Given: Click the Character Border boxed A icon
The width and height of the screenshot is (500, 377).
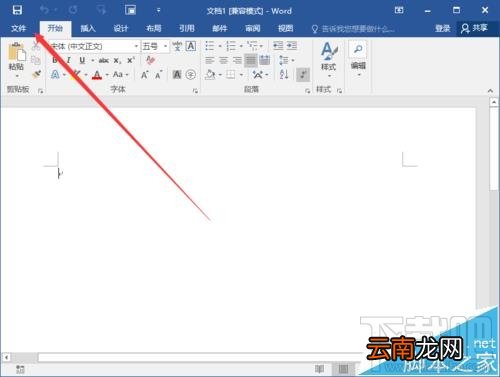Looking at the screenshot, I should pyautogui.click(x=191, y=46).
